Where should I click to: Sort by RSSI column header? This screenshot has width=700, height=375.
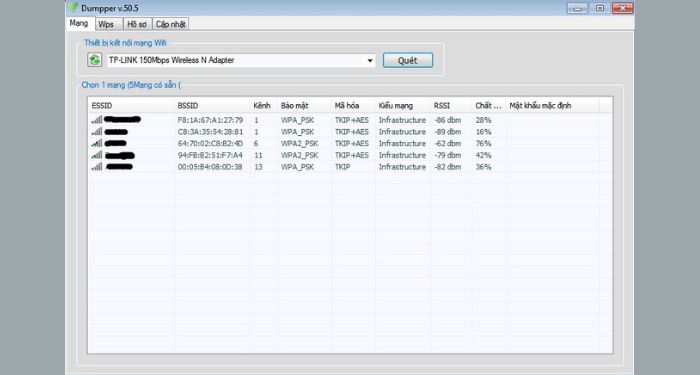(x=451, y=105)
